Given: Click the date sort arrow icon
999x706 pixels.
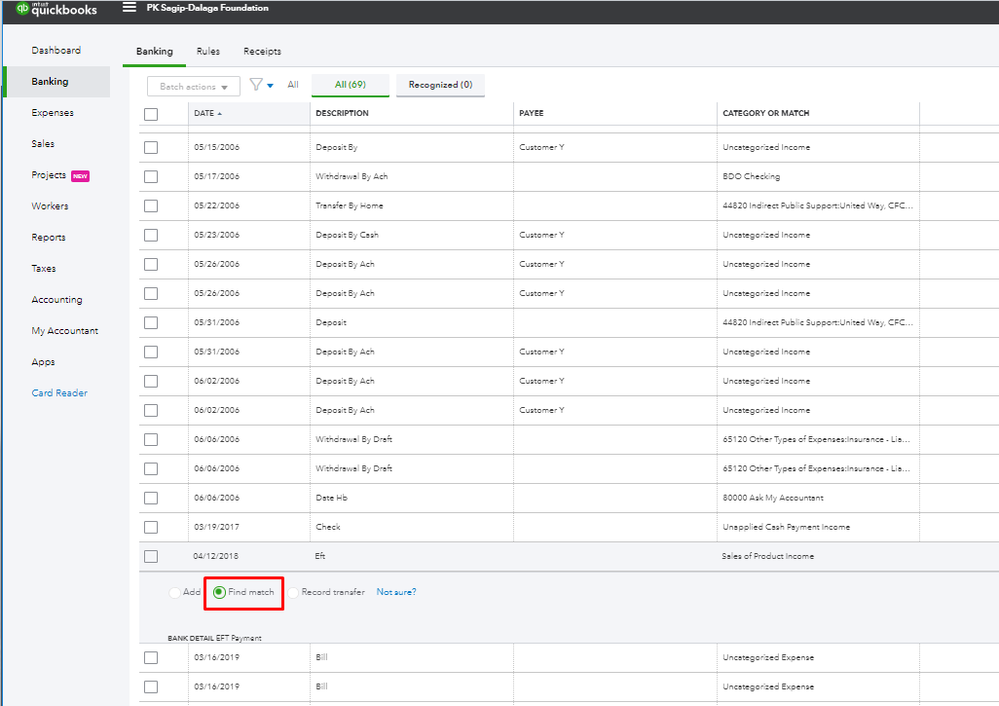Looking at the screenshot, I should (x=220, y=114).
